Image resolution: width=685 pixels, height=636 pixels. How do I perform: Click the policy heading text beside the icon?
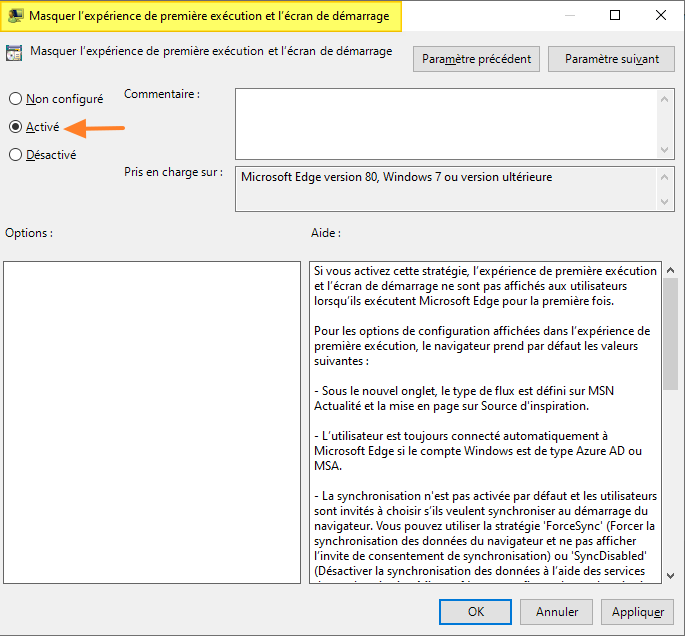tap(211, 51)
